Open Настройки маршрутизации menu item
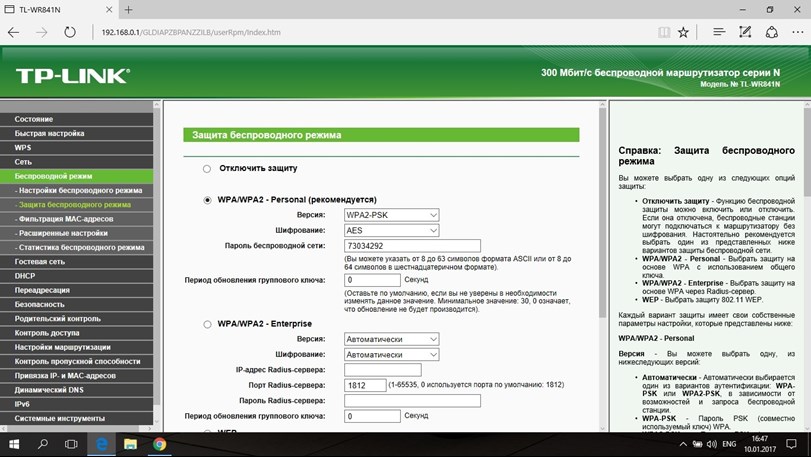The width and height of the screenshot is (811, 457). click(77, 347)
